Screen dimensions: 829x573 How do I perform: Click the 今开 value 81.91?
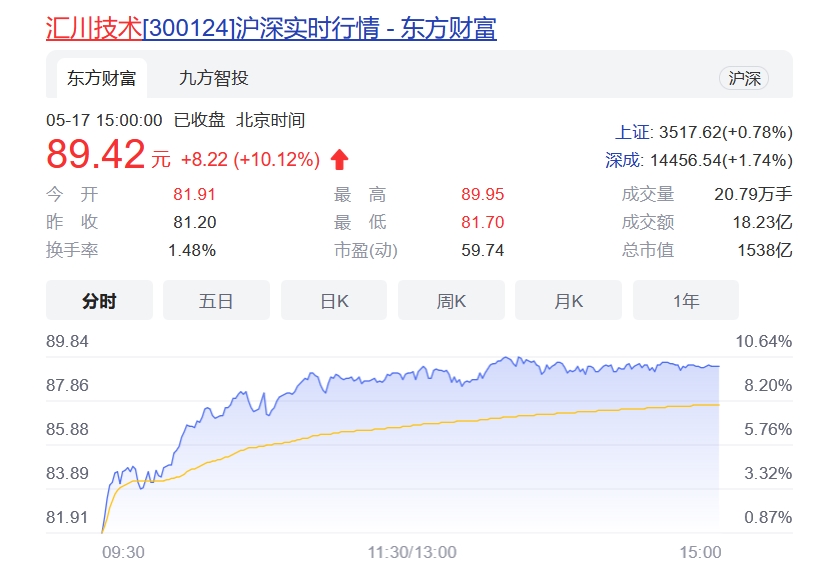[195, 194]
